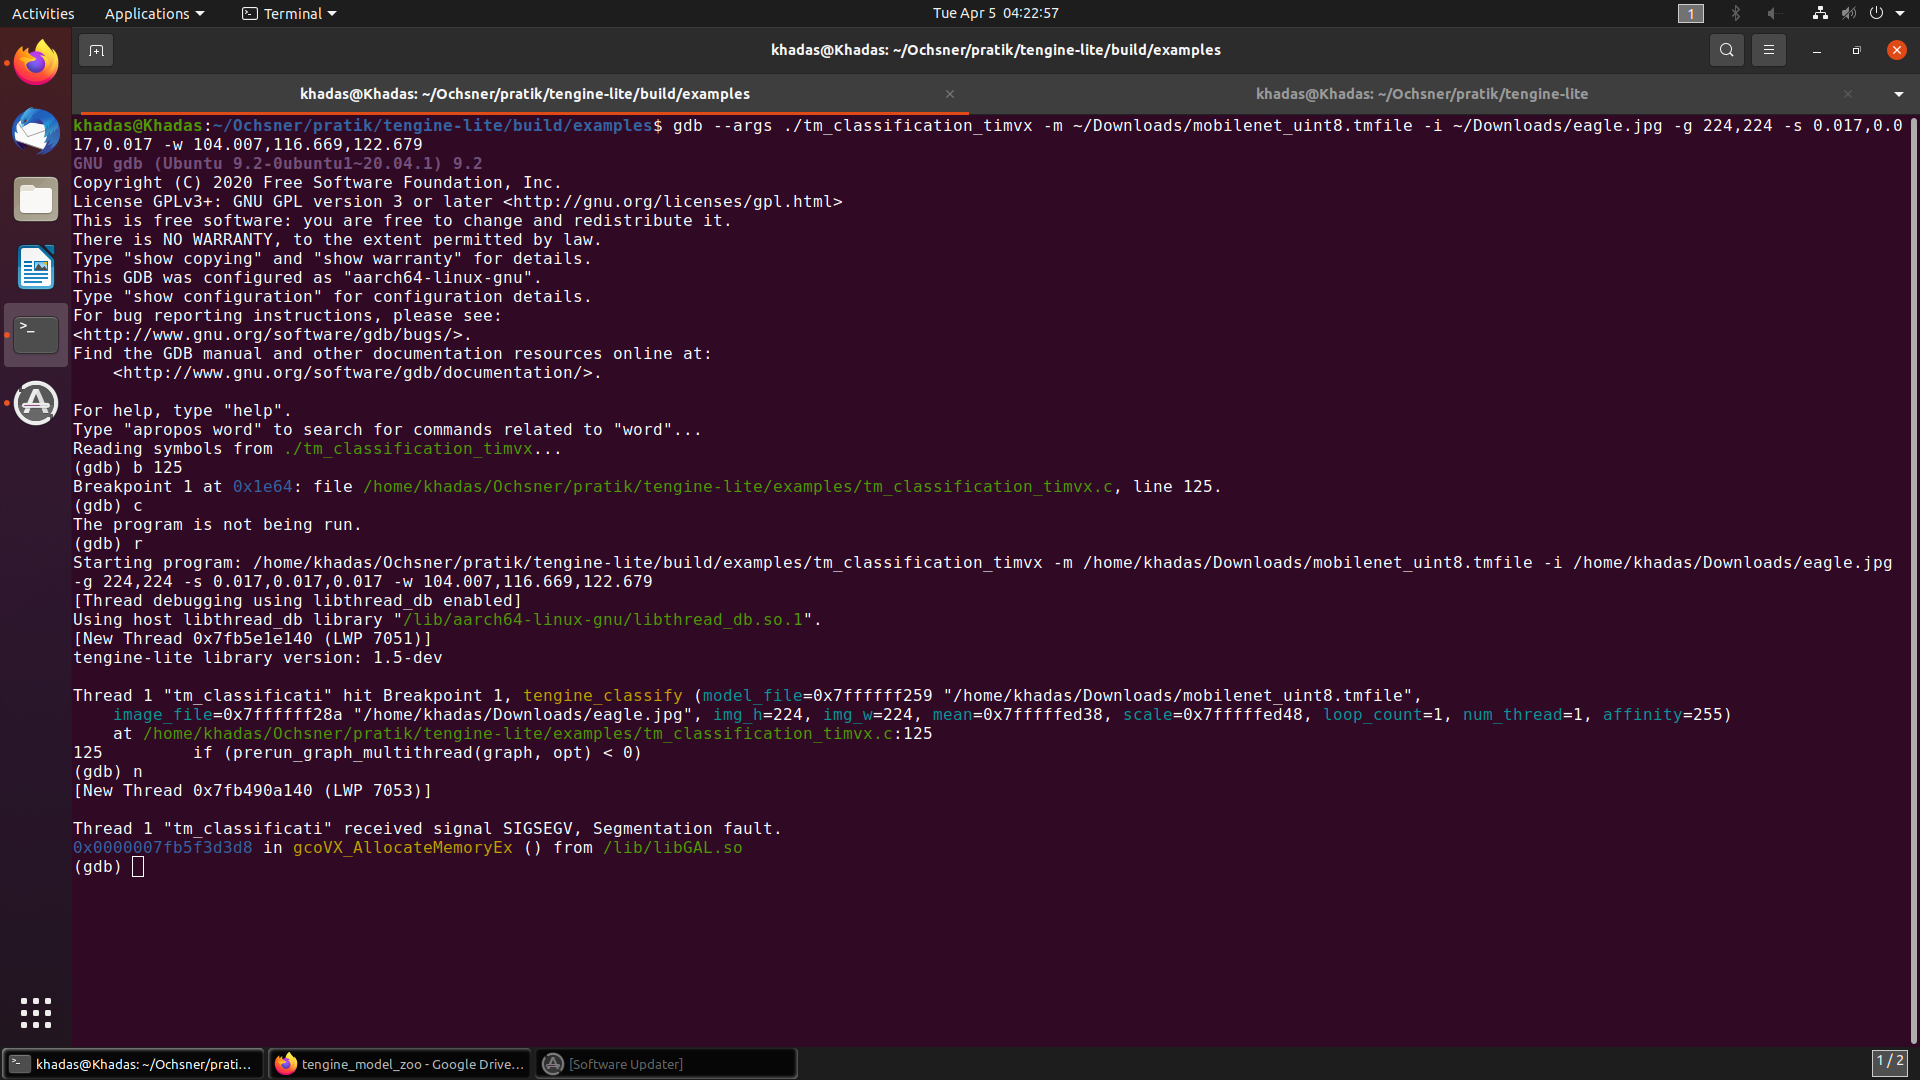
Task: Click the gdb prompt input cursor
Action: 137,866
